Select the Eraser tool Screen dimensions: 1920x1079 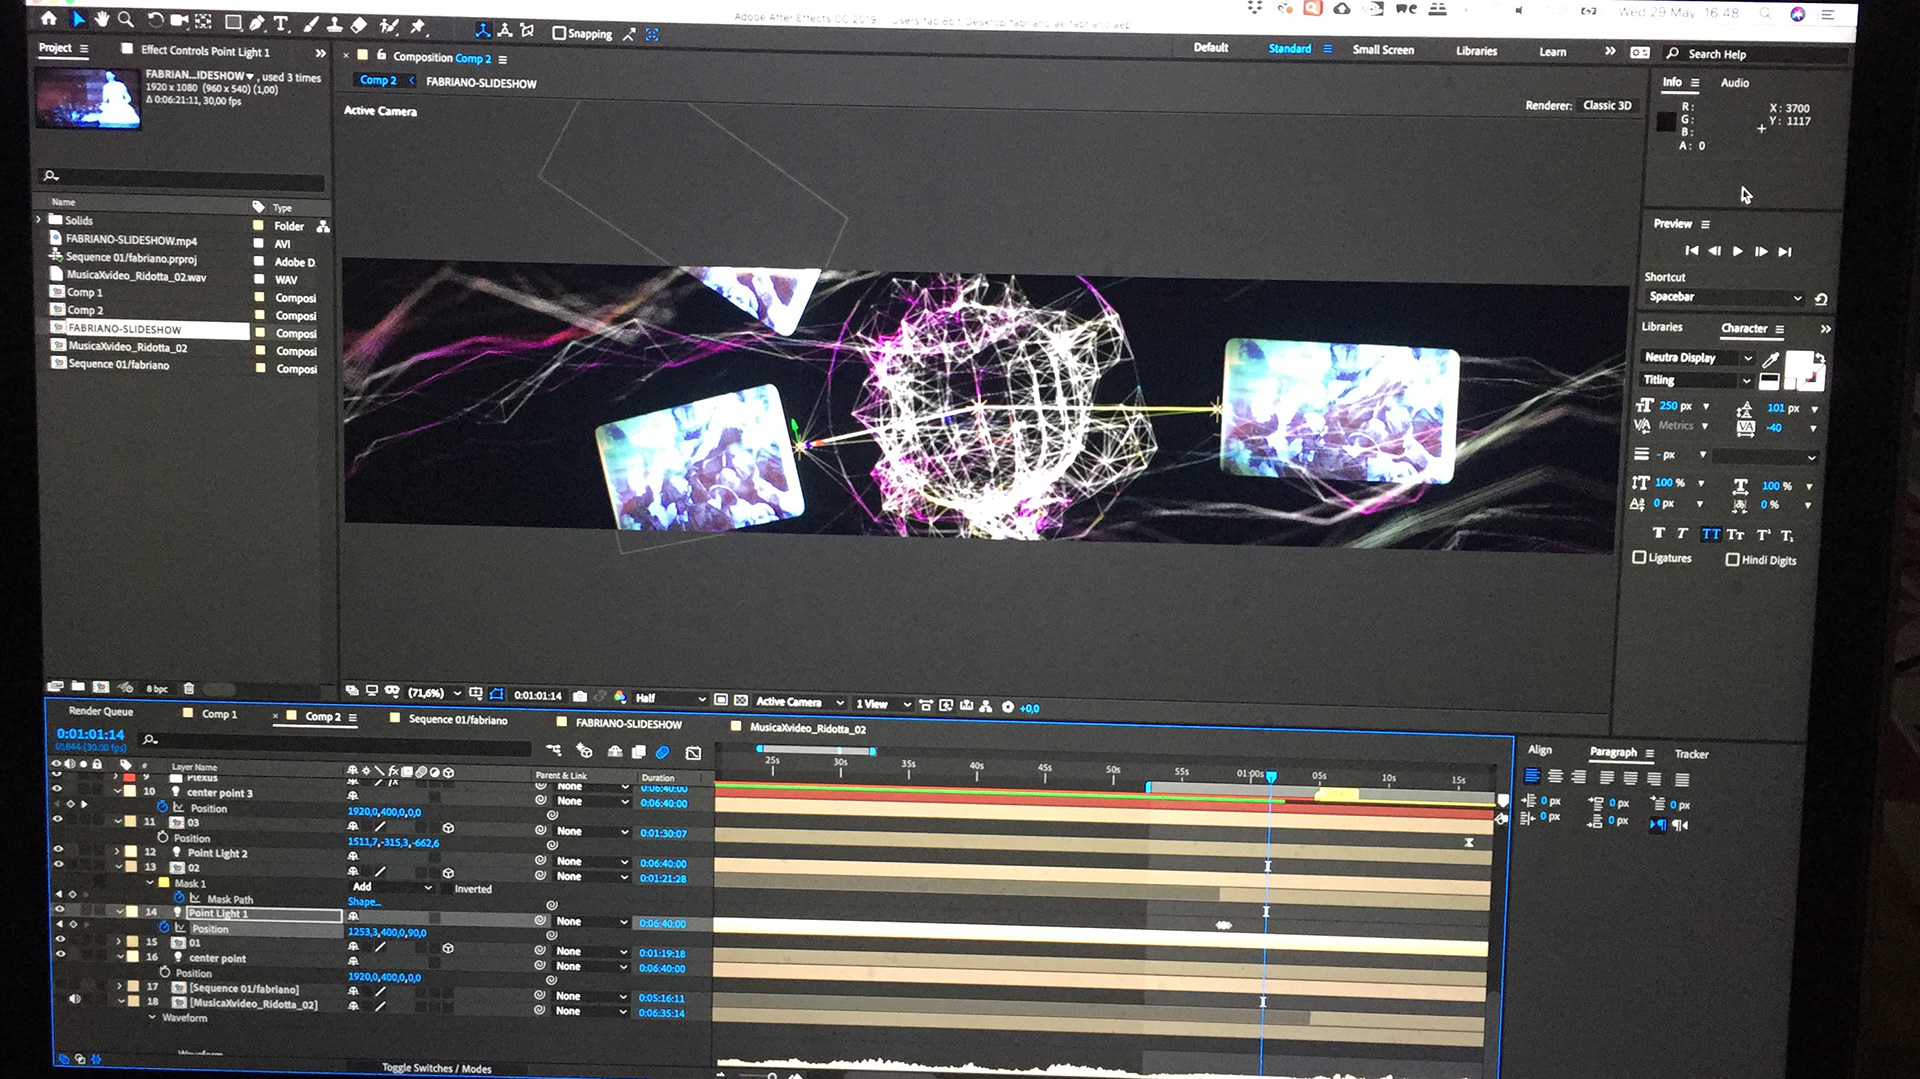(x=359, y=25)
